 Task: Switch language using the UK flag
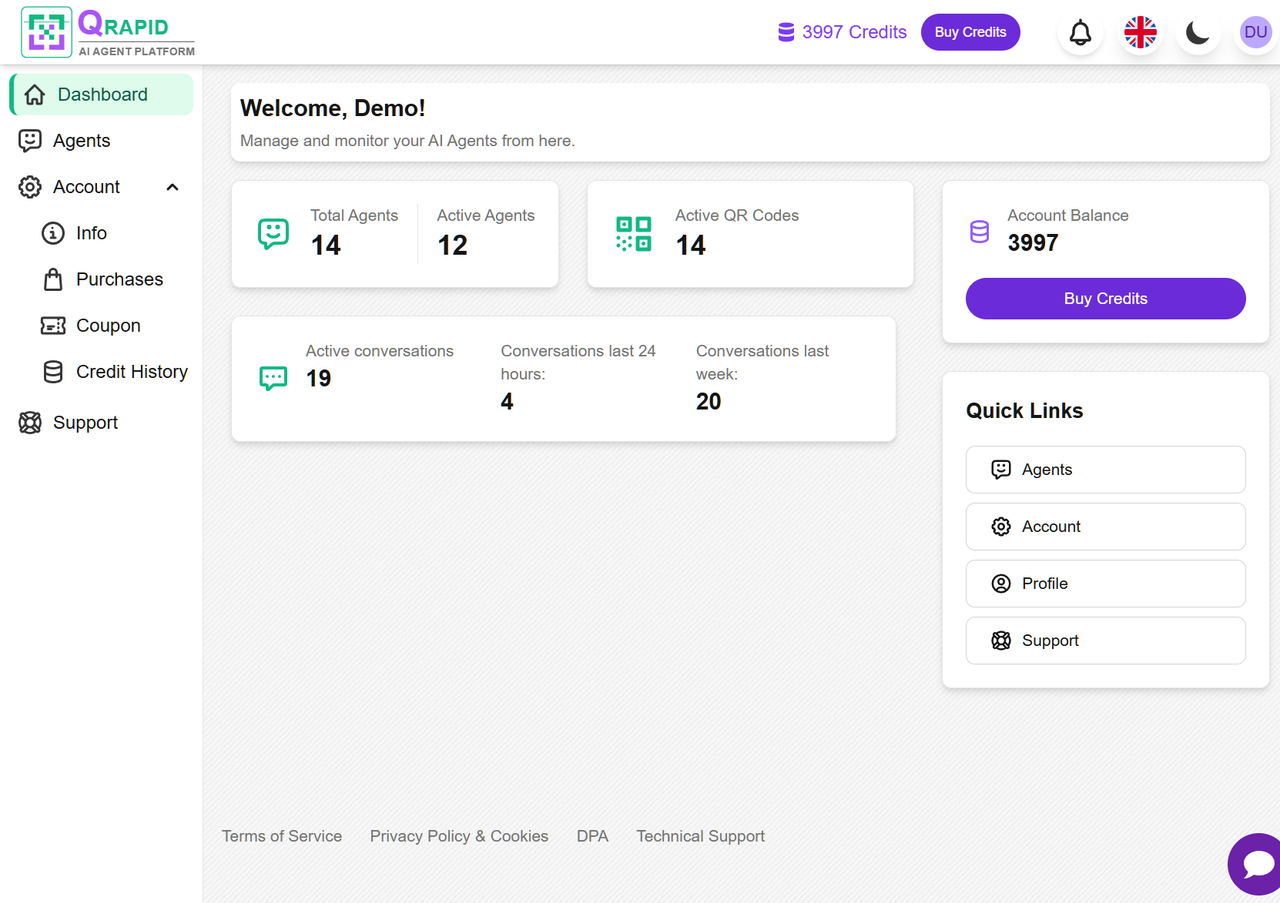(x=1139, y=32)
